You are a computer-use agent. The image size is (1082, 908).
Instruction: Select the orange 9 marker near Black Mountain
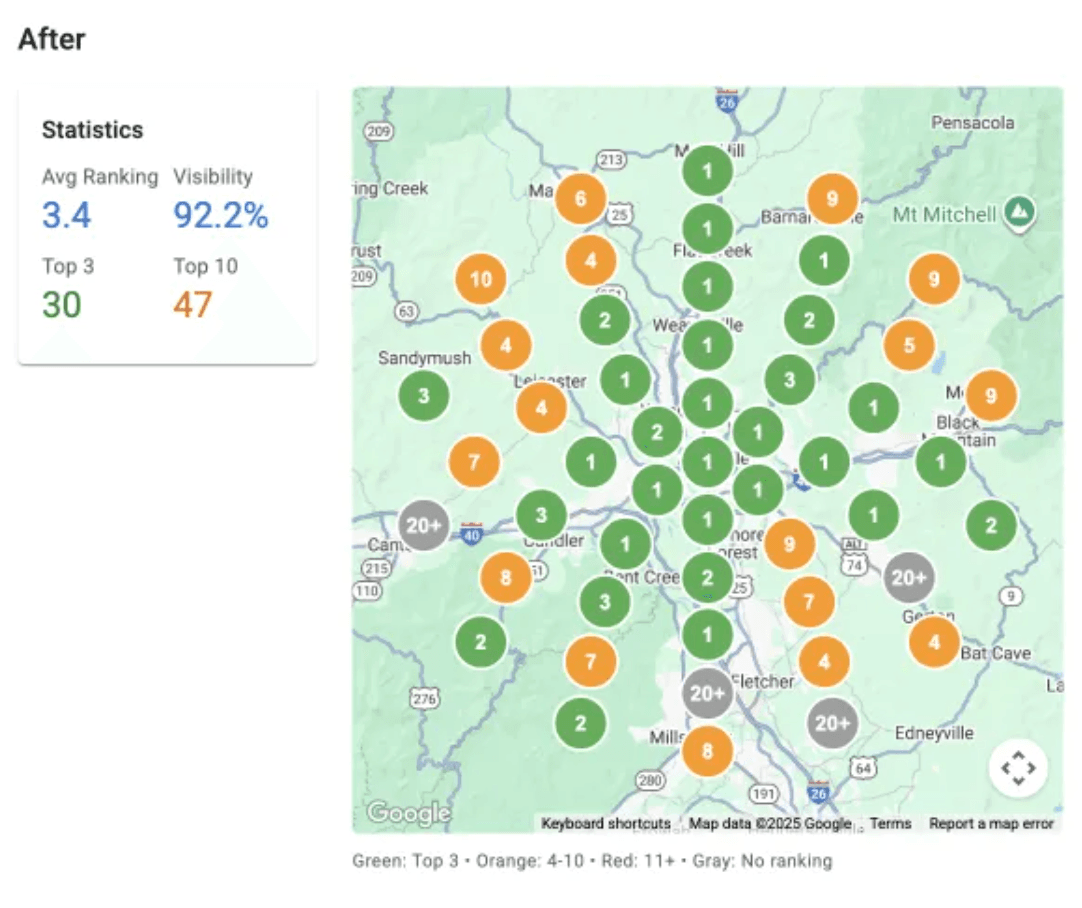(x=991, y=396)
